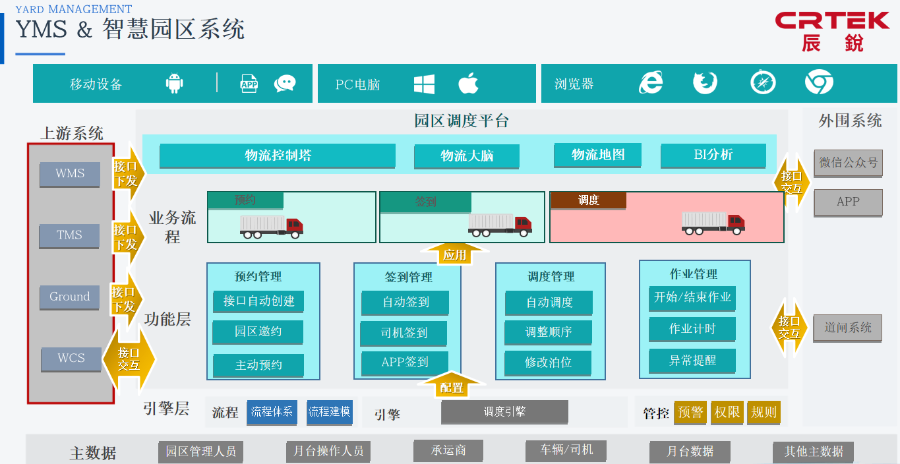
Task: Click the APP file icon
Action: 249,83
